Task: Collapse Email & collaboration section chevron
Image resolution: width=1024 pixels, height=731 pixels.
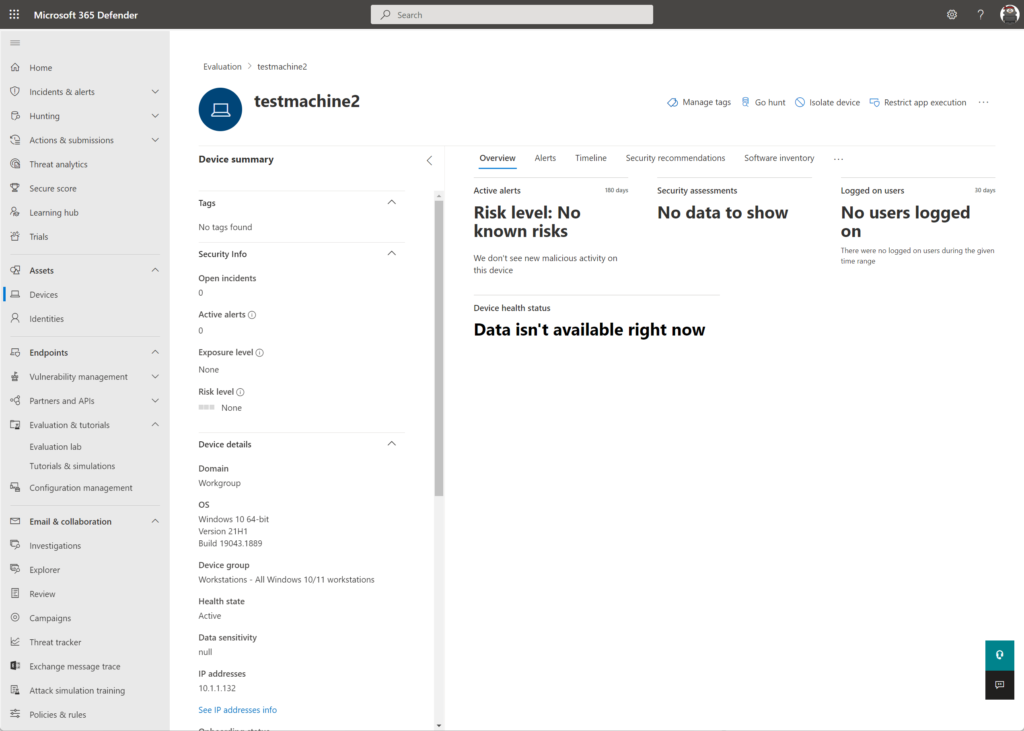Action: point(155,521)
